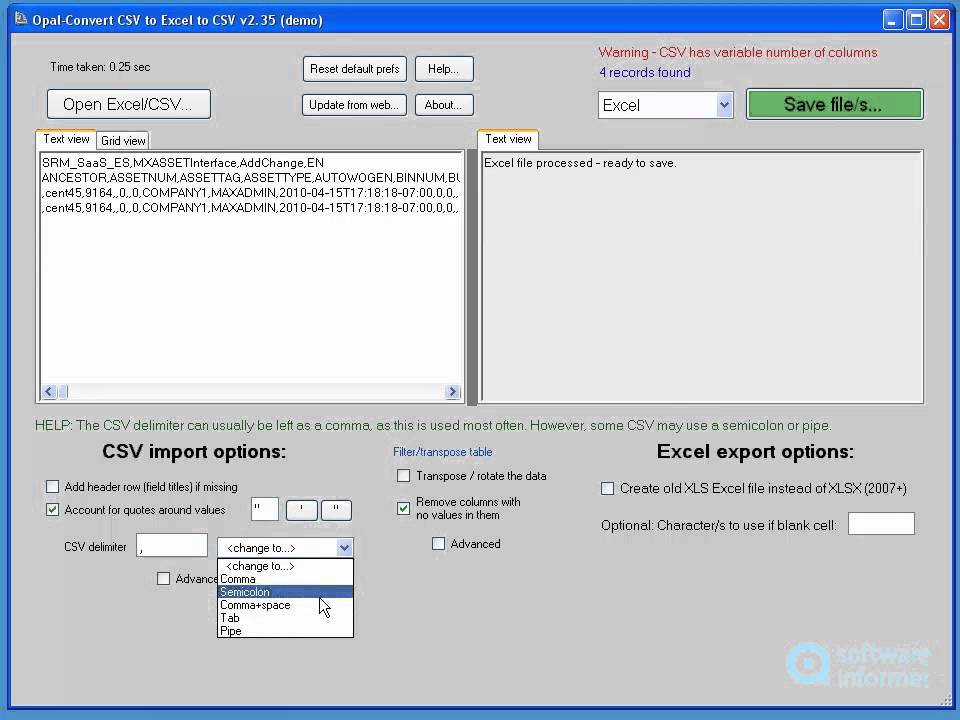Toggle Add header row if missing checkbox
The width and height of the screenshot is (960, 720).
(x=53, y=487)
